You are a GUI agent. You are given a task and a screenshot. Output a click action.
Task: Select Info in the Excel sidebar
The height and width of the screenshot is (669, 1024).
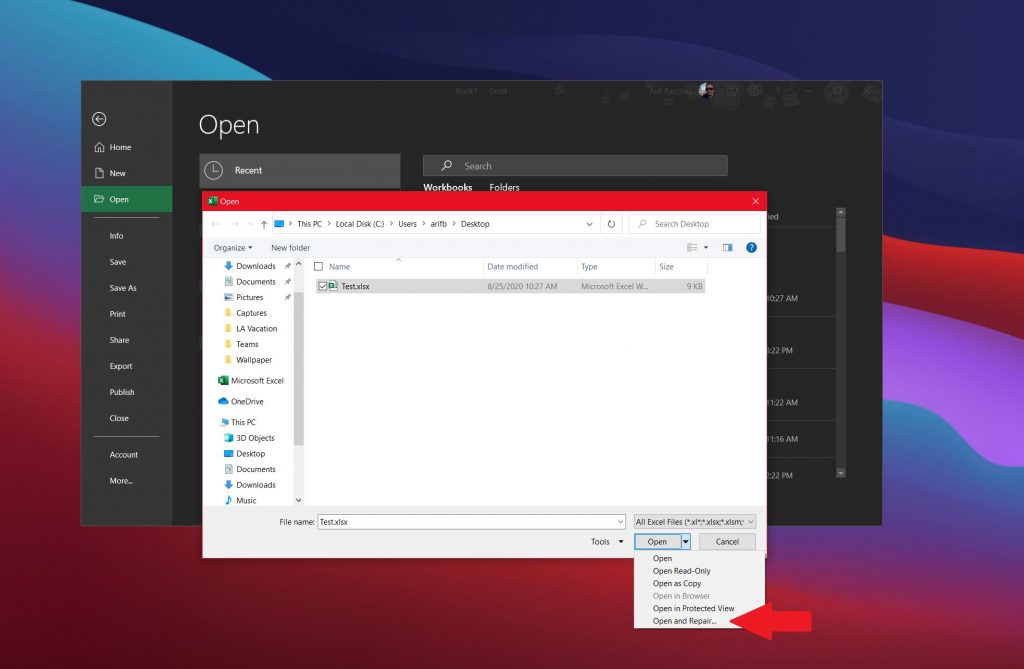[x=116, y=236]
